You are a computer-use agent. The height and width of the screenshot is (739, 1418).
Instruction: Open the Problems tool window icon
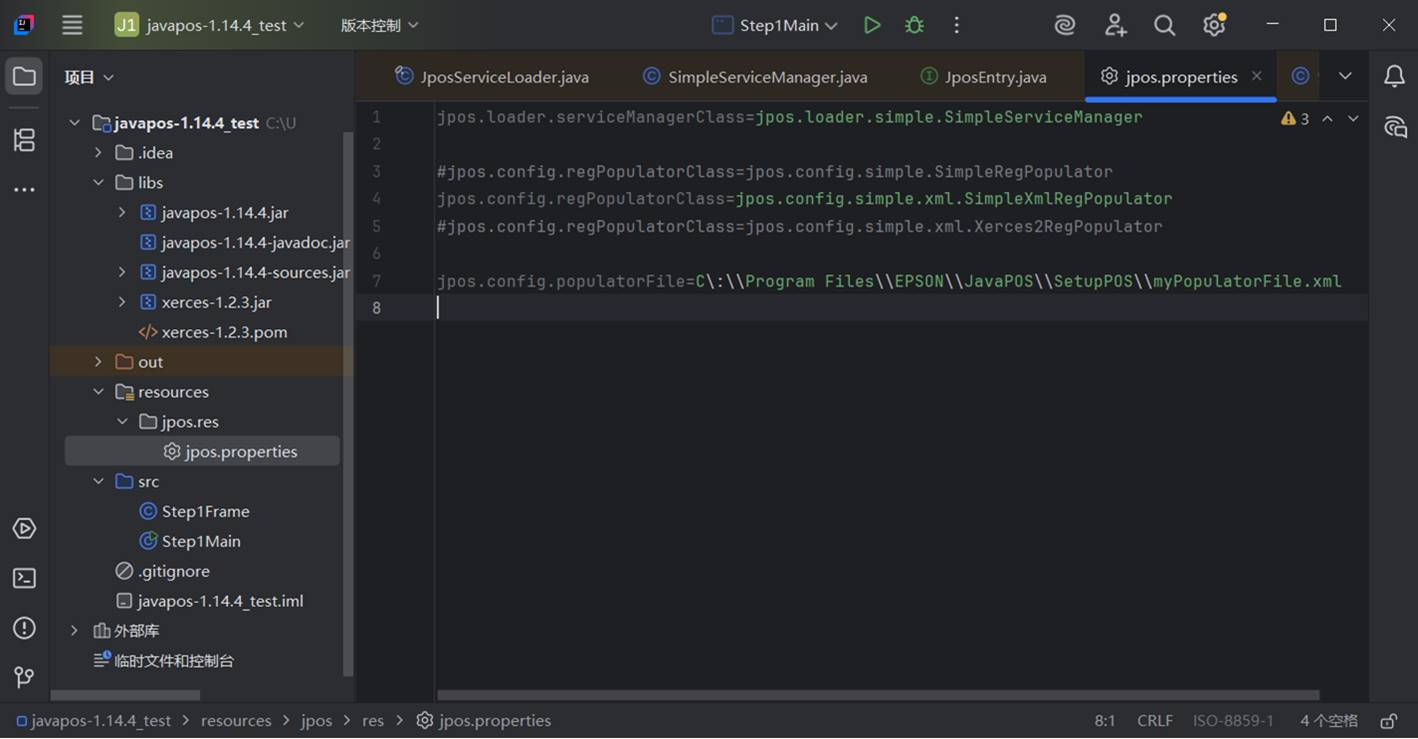click(24, 628)
